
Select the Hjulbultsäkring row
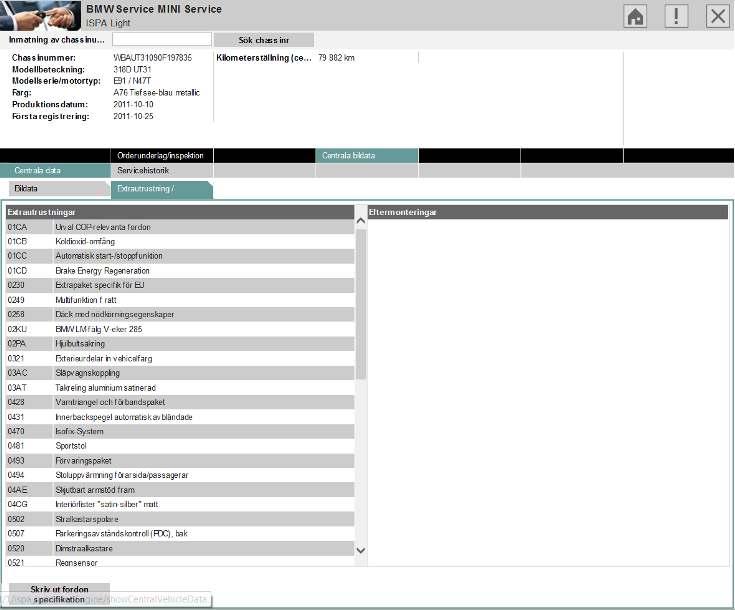[x=180, y=344]
